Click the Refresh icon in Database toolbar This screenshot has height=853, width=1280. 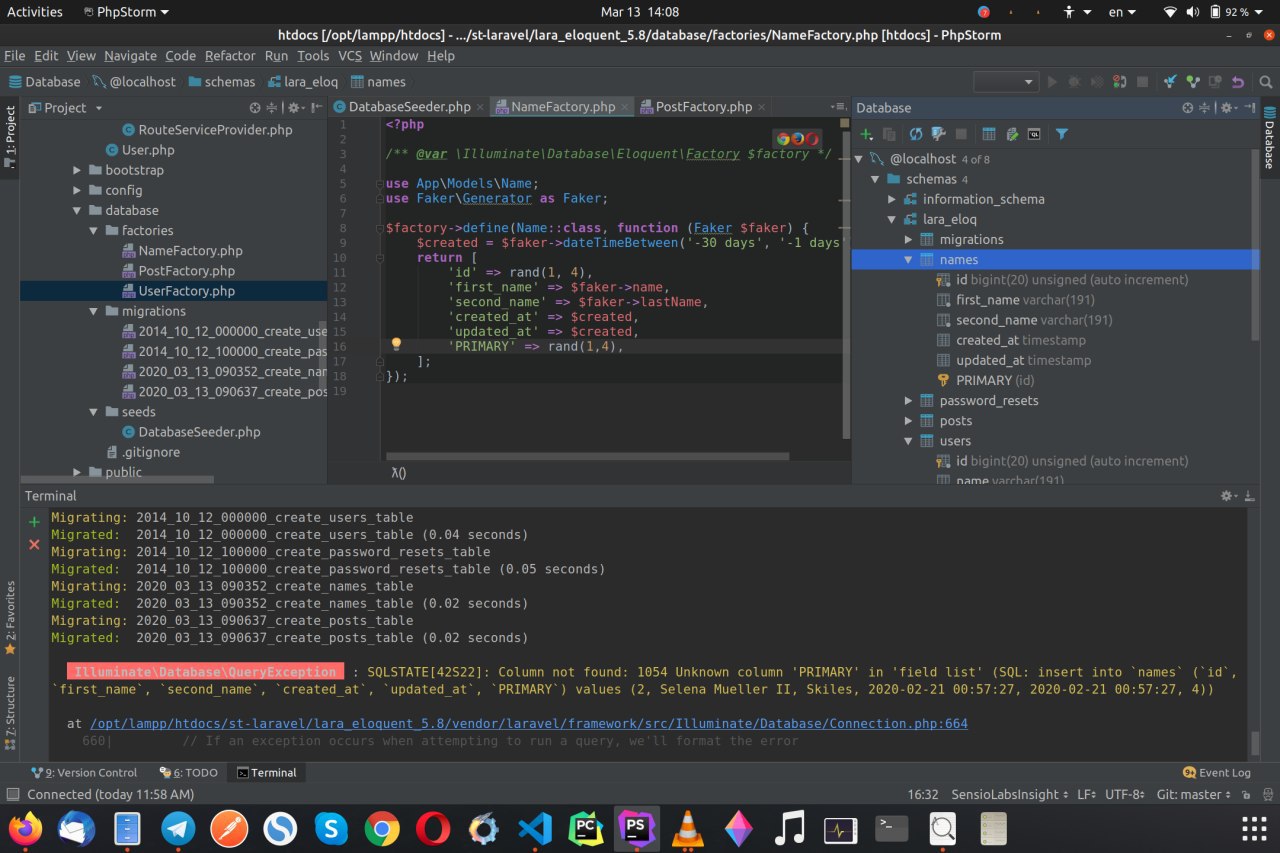(916, 134)
